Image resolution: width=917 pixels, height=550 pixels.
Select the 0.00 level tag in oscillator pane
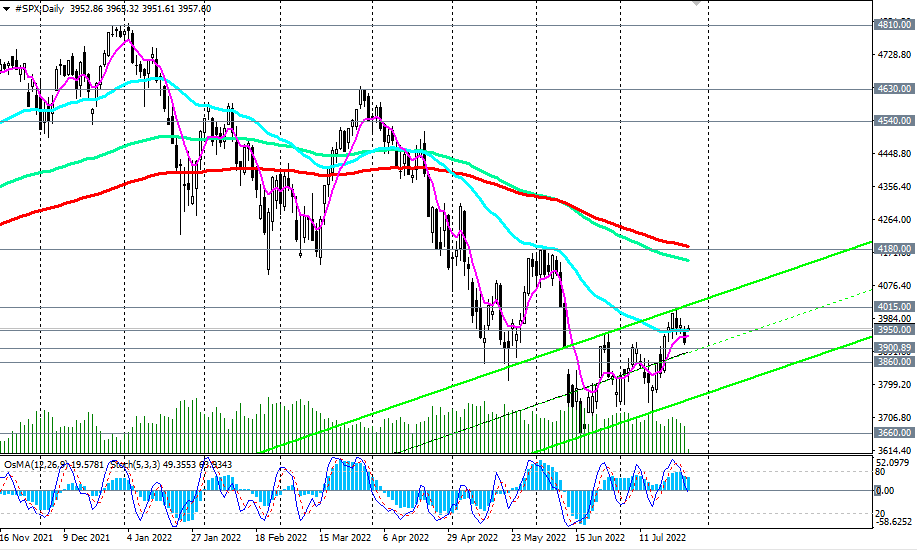tap(885, 490)
